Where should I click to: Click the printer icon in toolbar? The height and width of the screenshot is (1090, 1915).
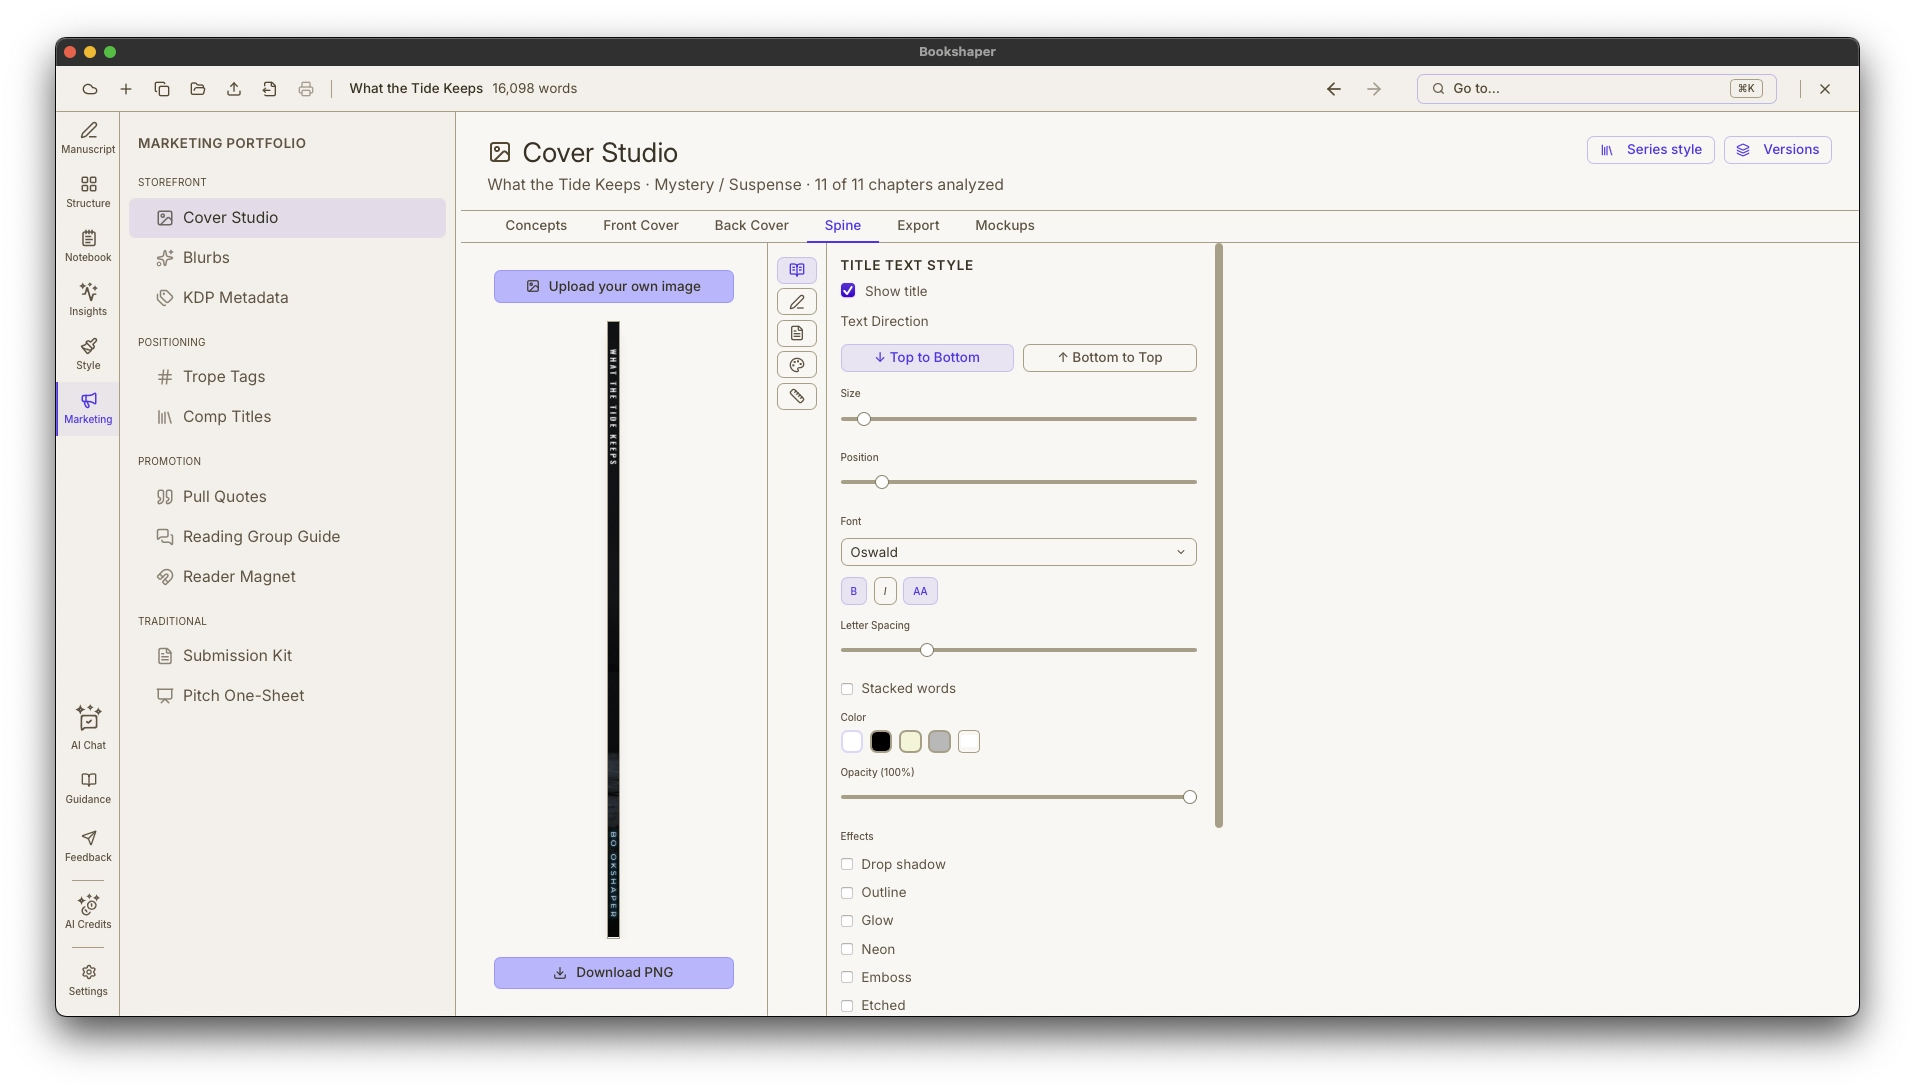[x=306, y=89]
